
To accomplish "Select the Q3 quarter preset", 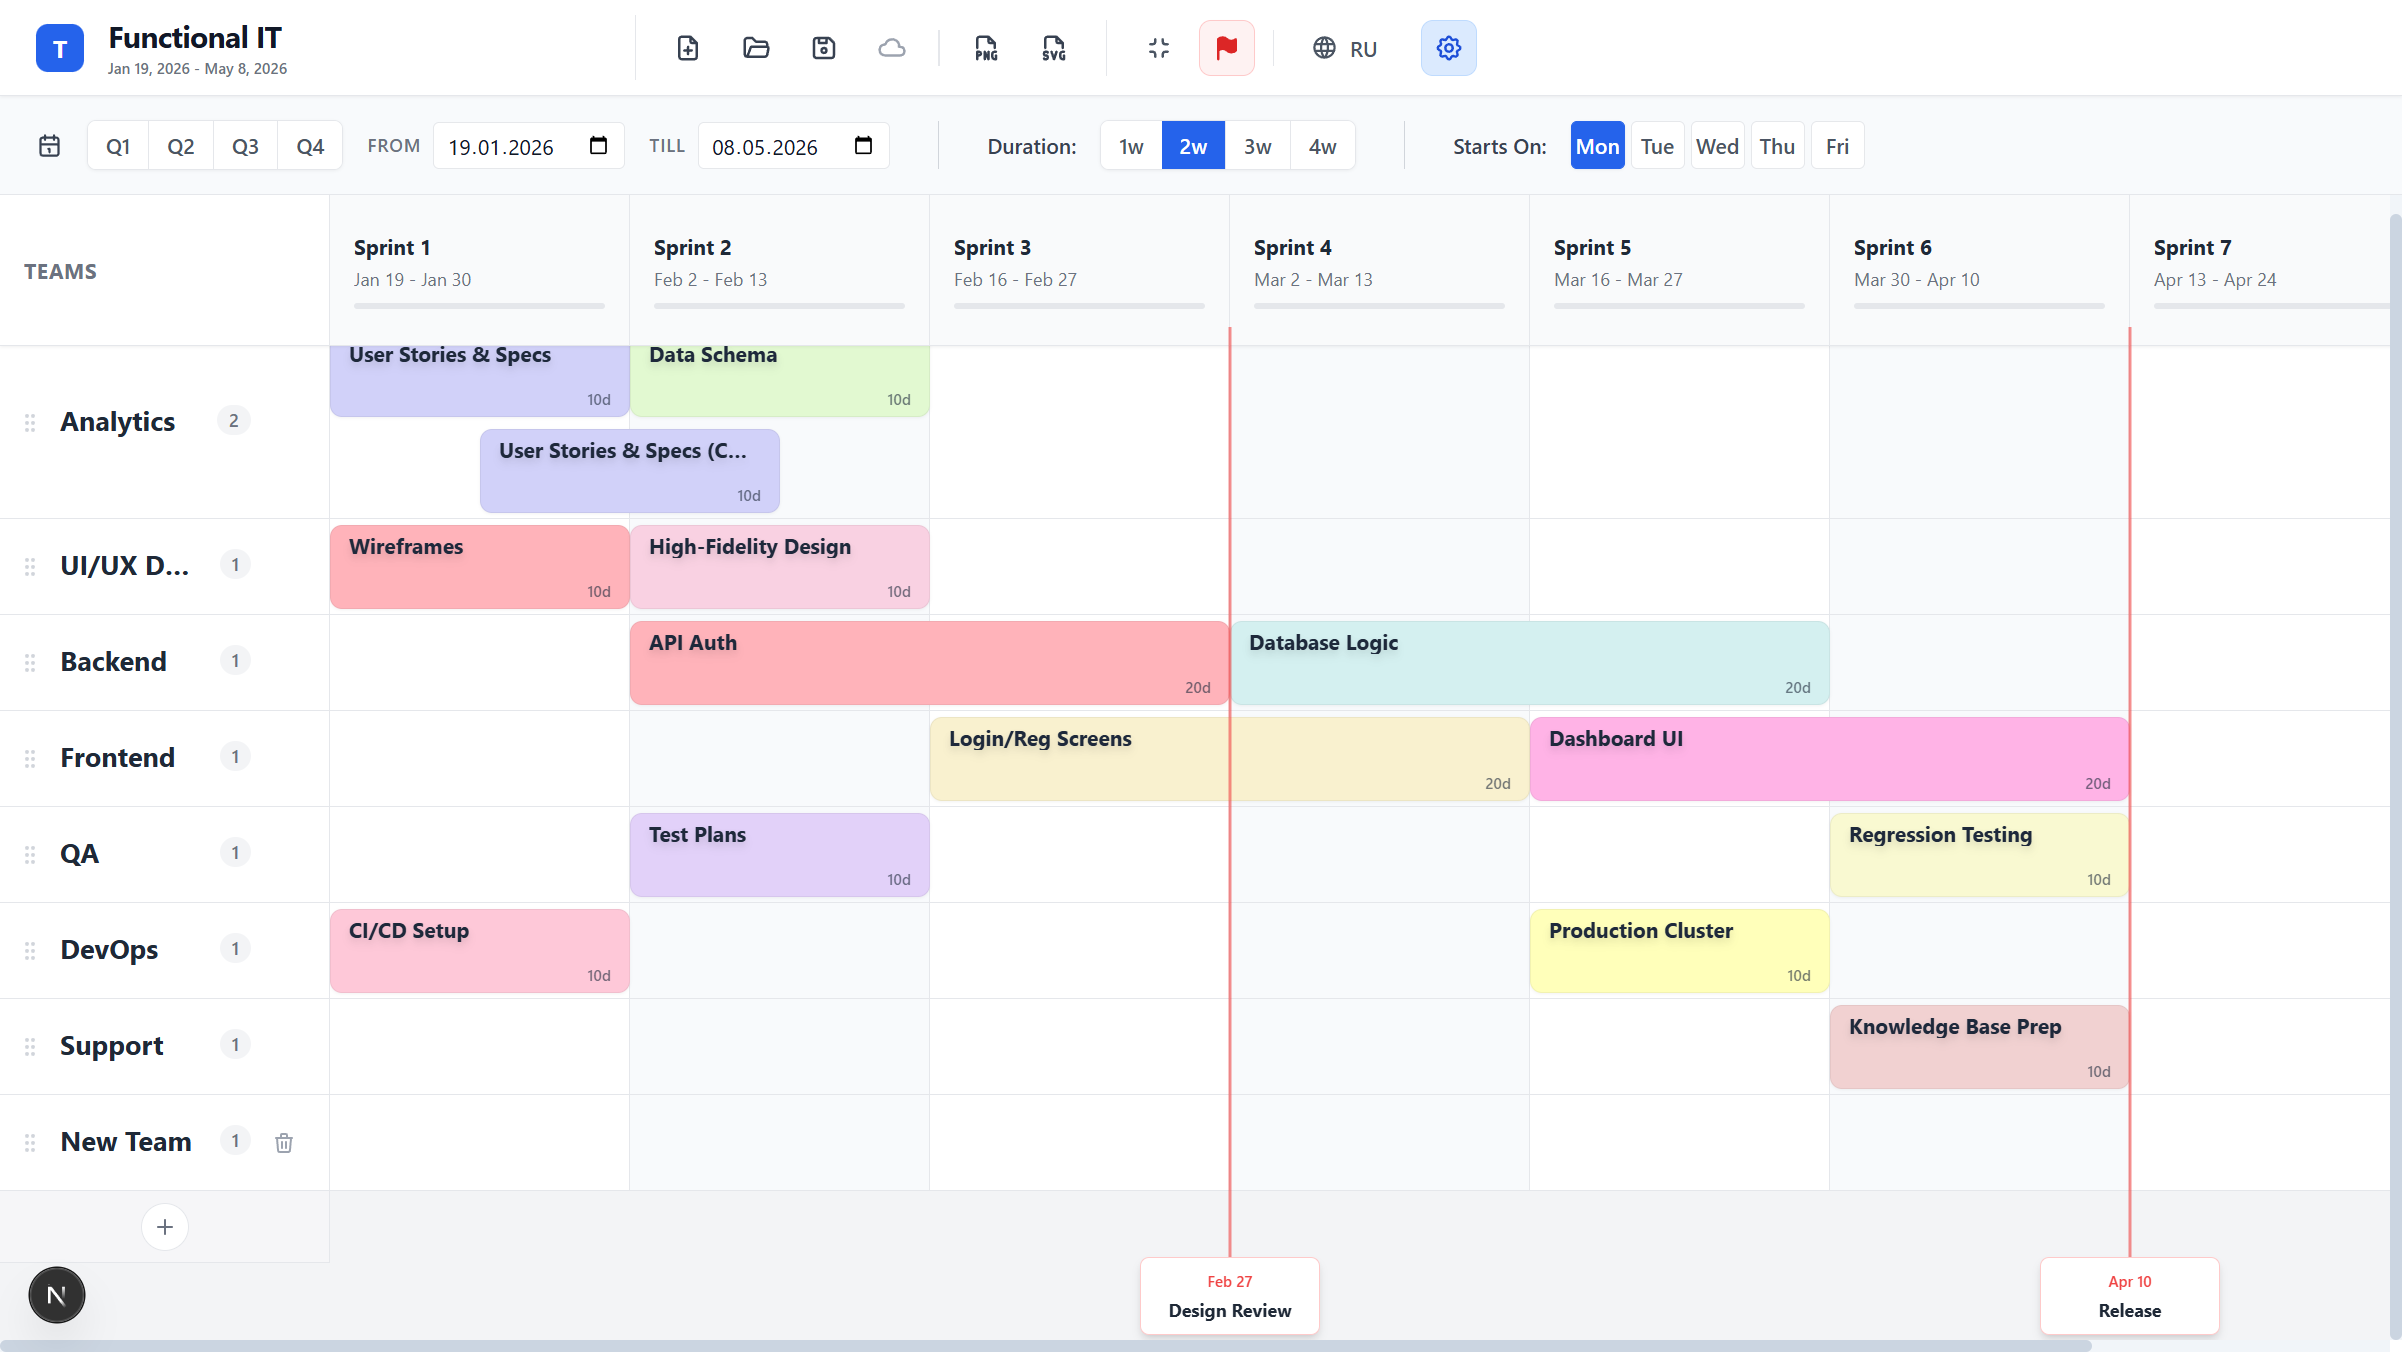I will (x=245, y=146).
